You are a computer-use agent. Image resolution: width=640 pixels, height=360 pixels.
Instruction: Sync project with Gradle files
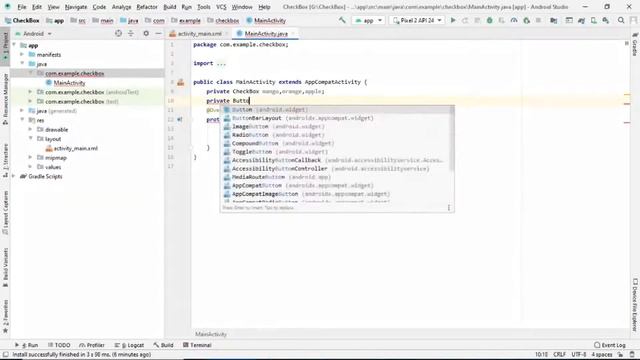tap(581, 20)
